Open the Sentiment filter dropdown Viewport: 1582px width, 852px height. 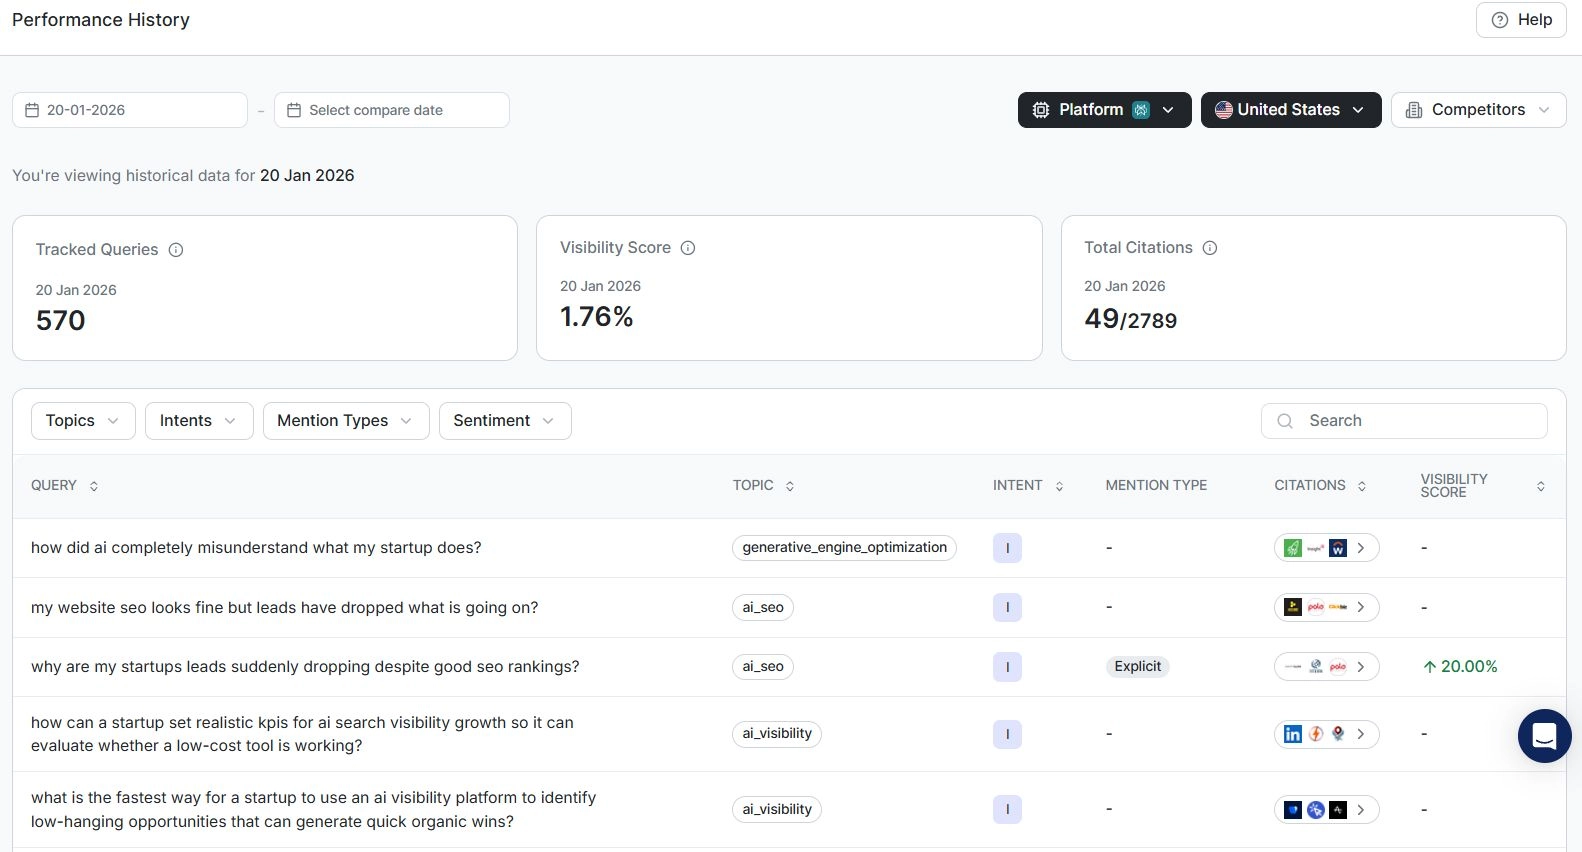click(x=504, y=421)
